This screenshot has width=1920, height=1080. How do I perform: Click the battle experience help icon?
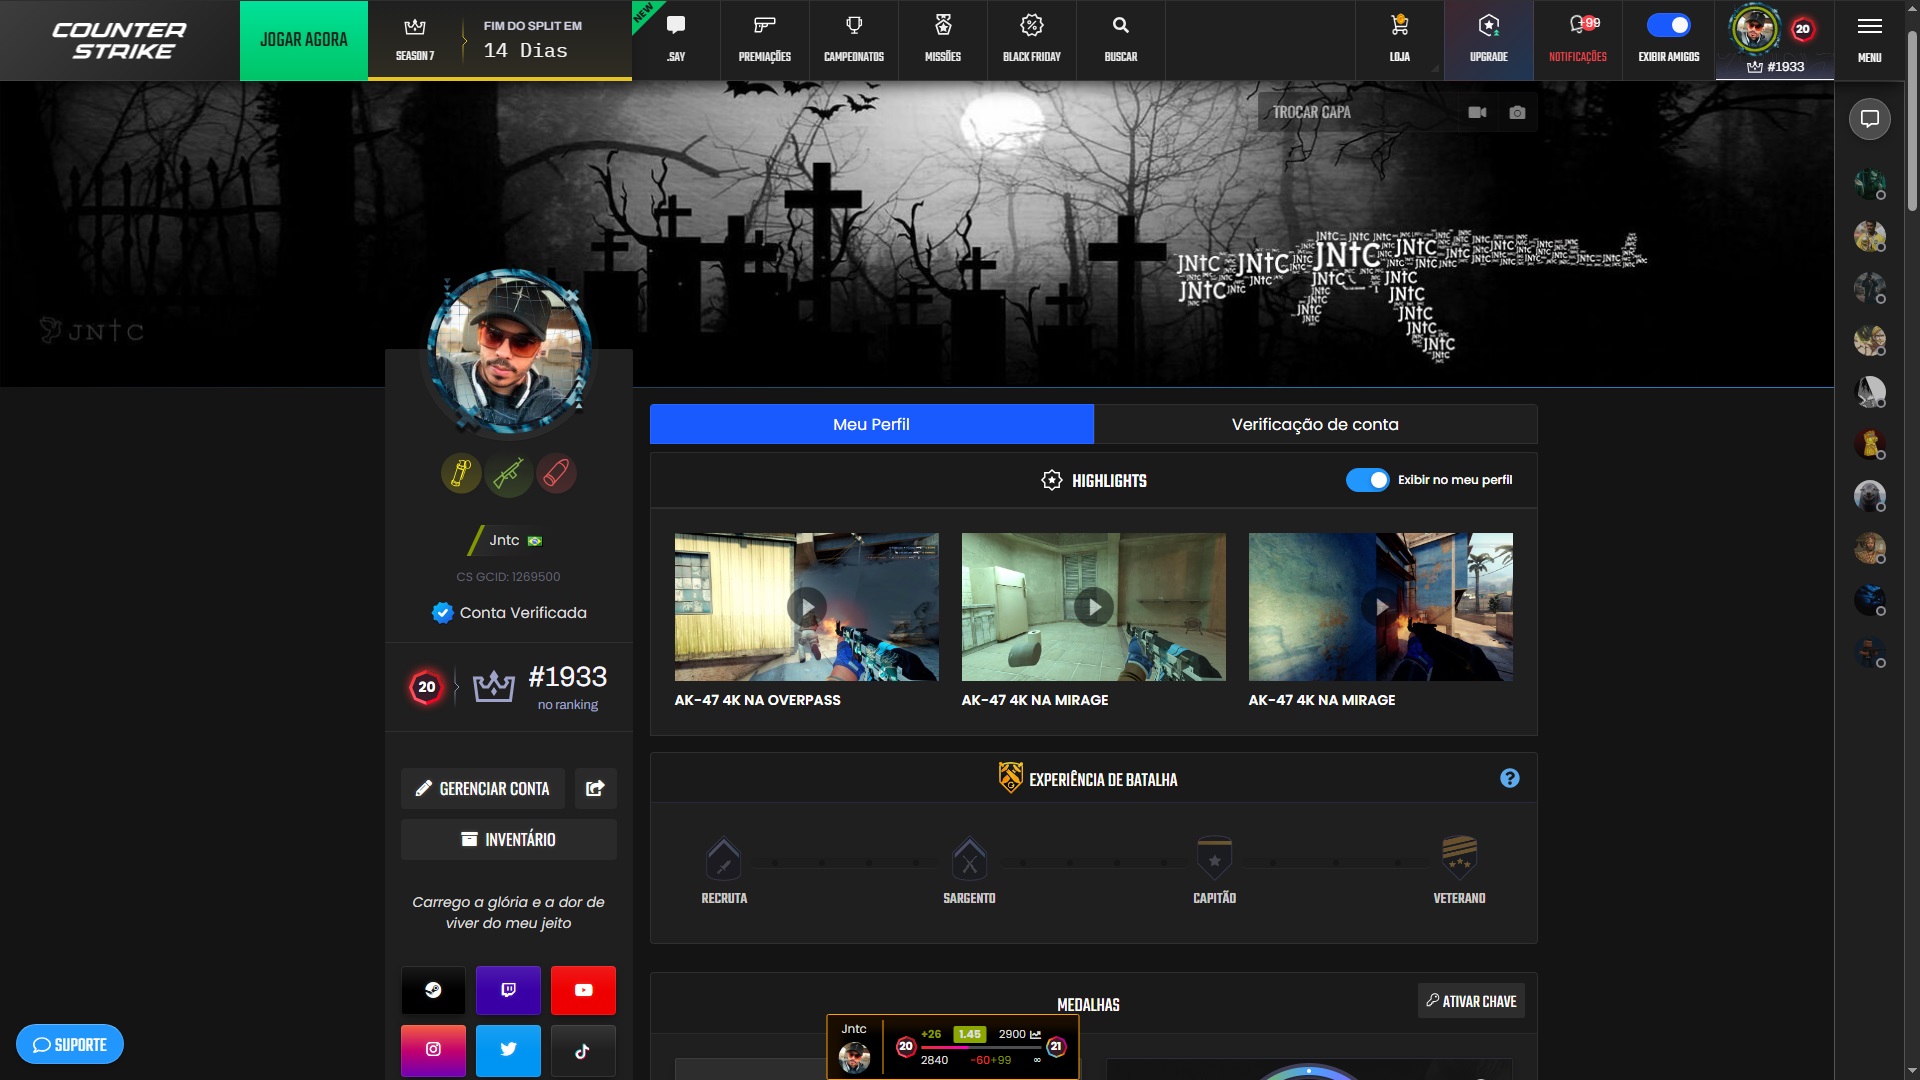click(1509, 778)
